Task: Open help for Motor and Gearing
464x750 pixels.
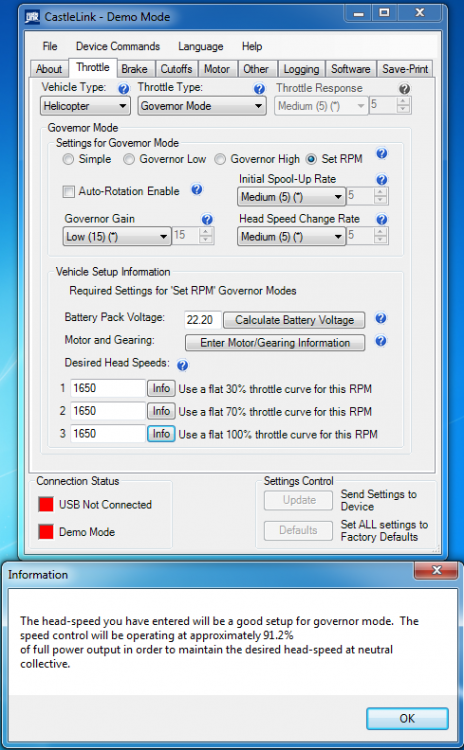Action: (x=381, y=341)
